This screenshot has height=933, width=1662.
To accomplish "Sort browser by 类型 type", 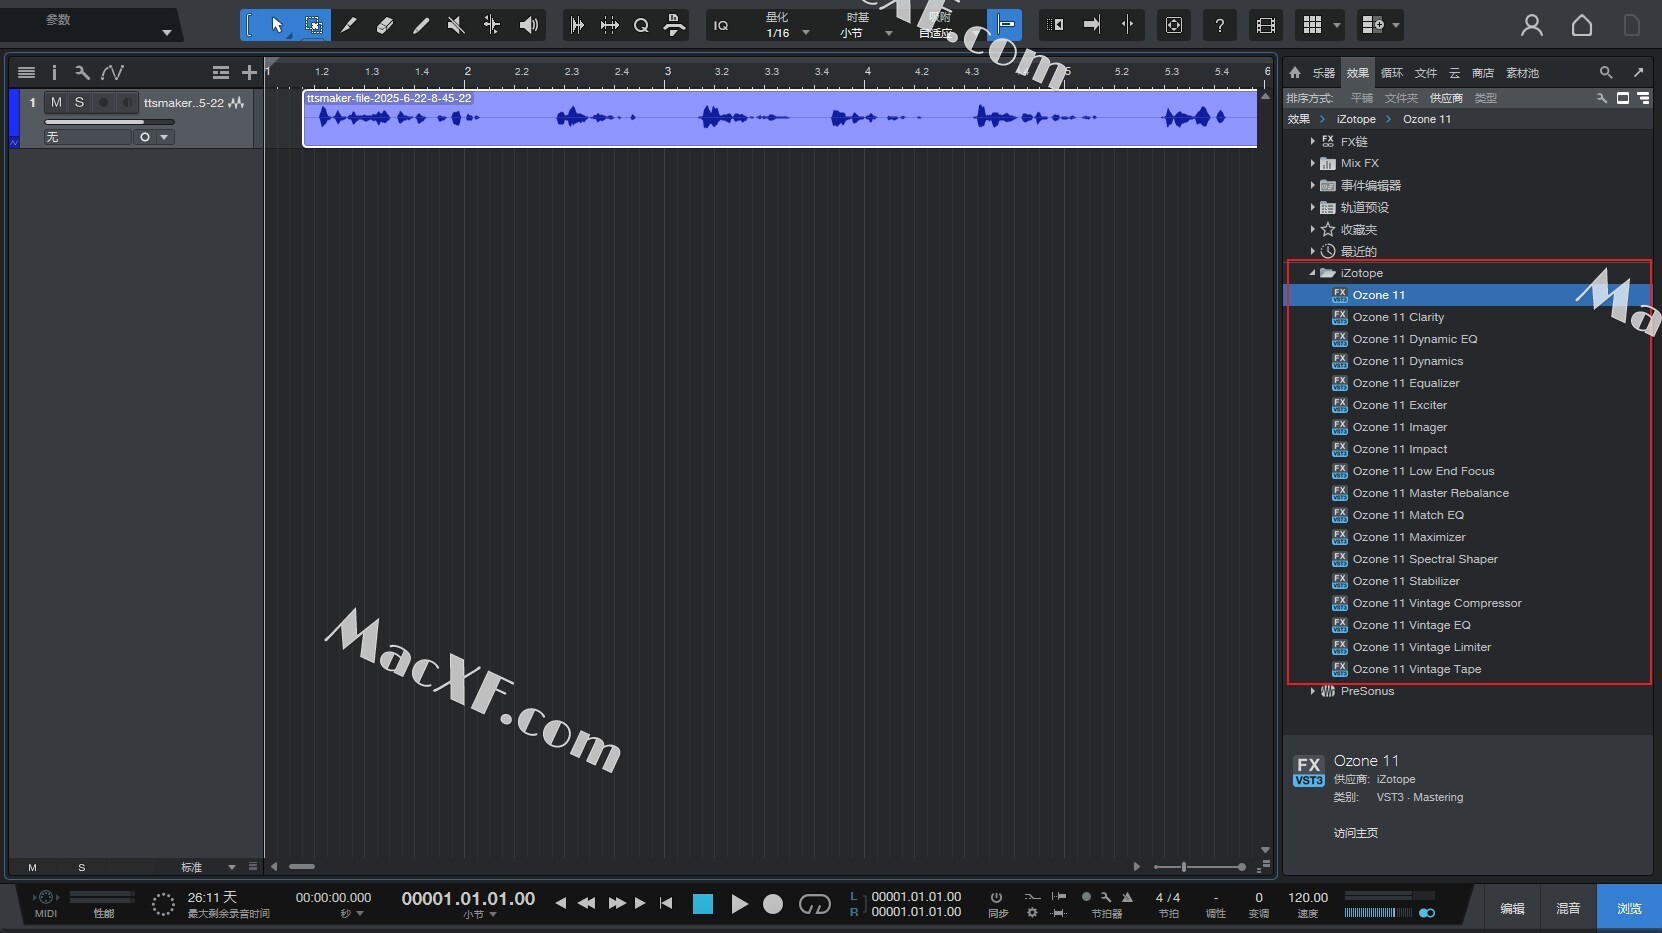I will point(1486,98).
